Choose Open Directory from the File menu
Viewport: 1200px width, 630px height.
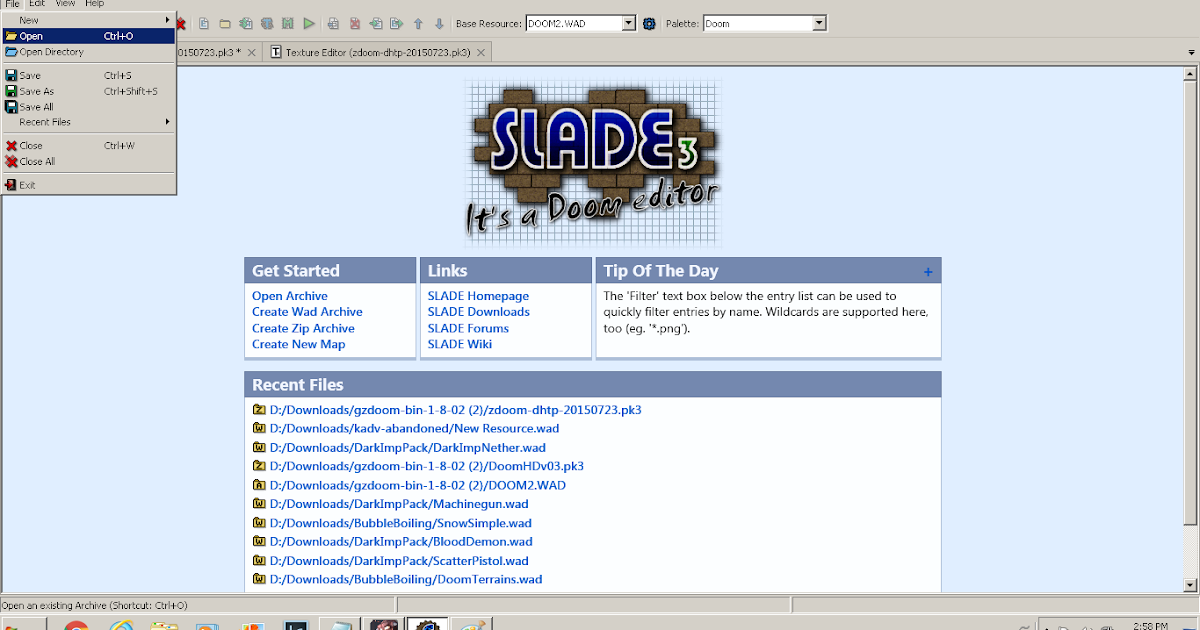click(x=89, y=52)
